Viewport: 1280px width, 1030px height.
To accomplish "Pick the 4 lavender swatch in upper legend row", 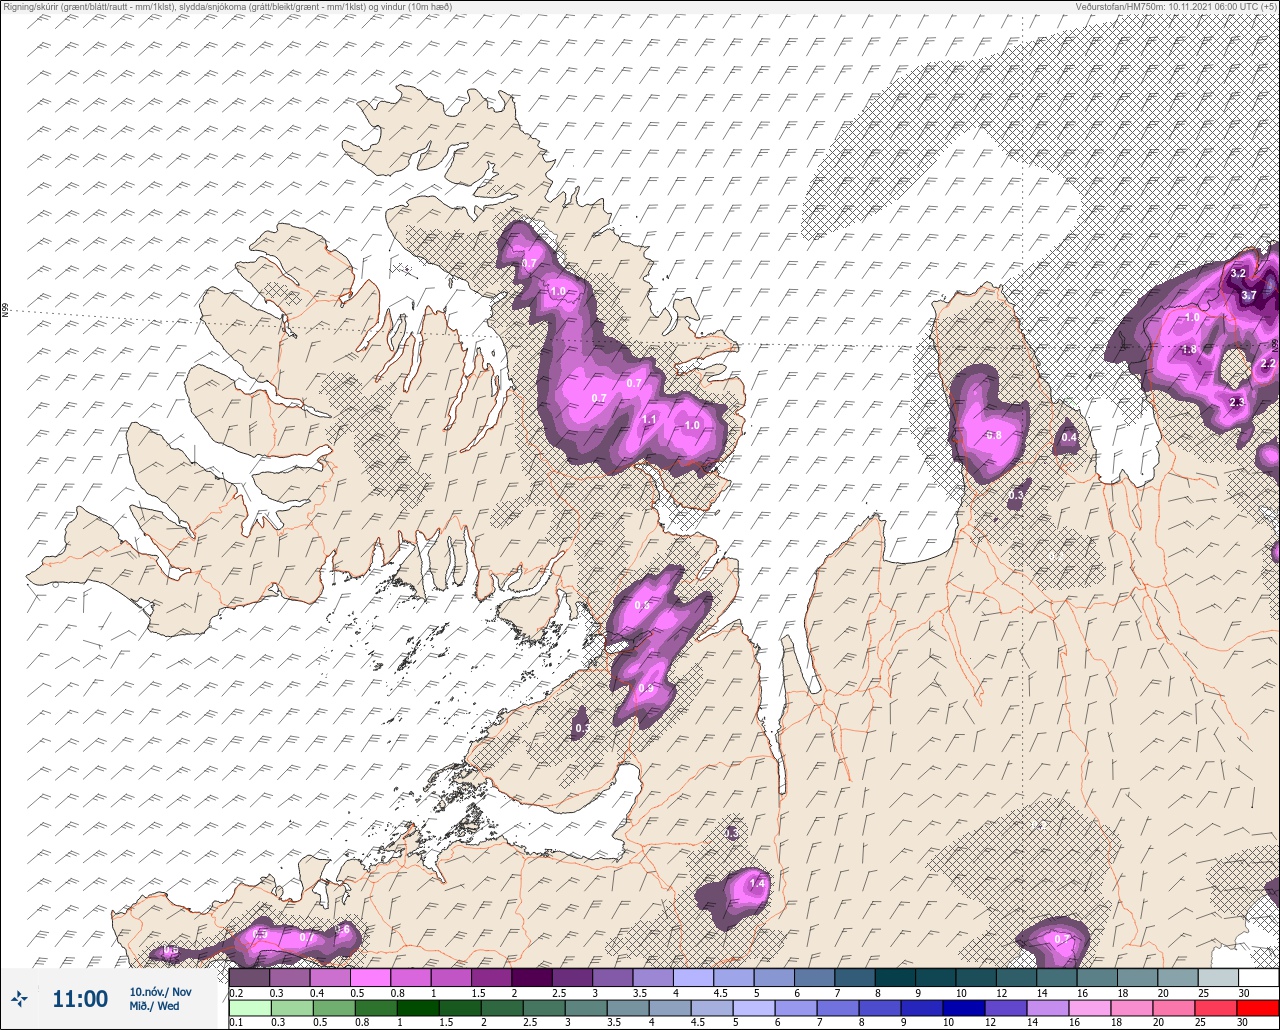I will 693,977.
